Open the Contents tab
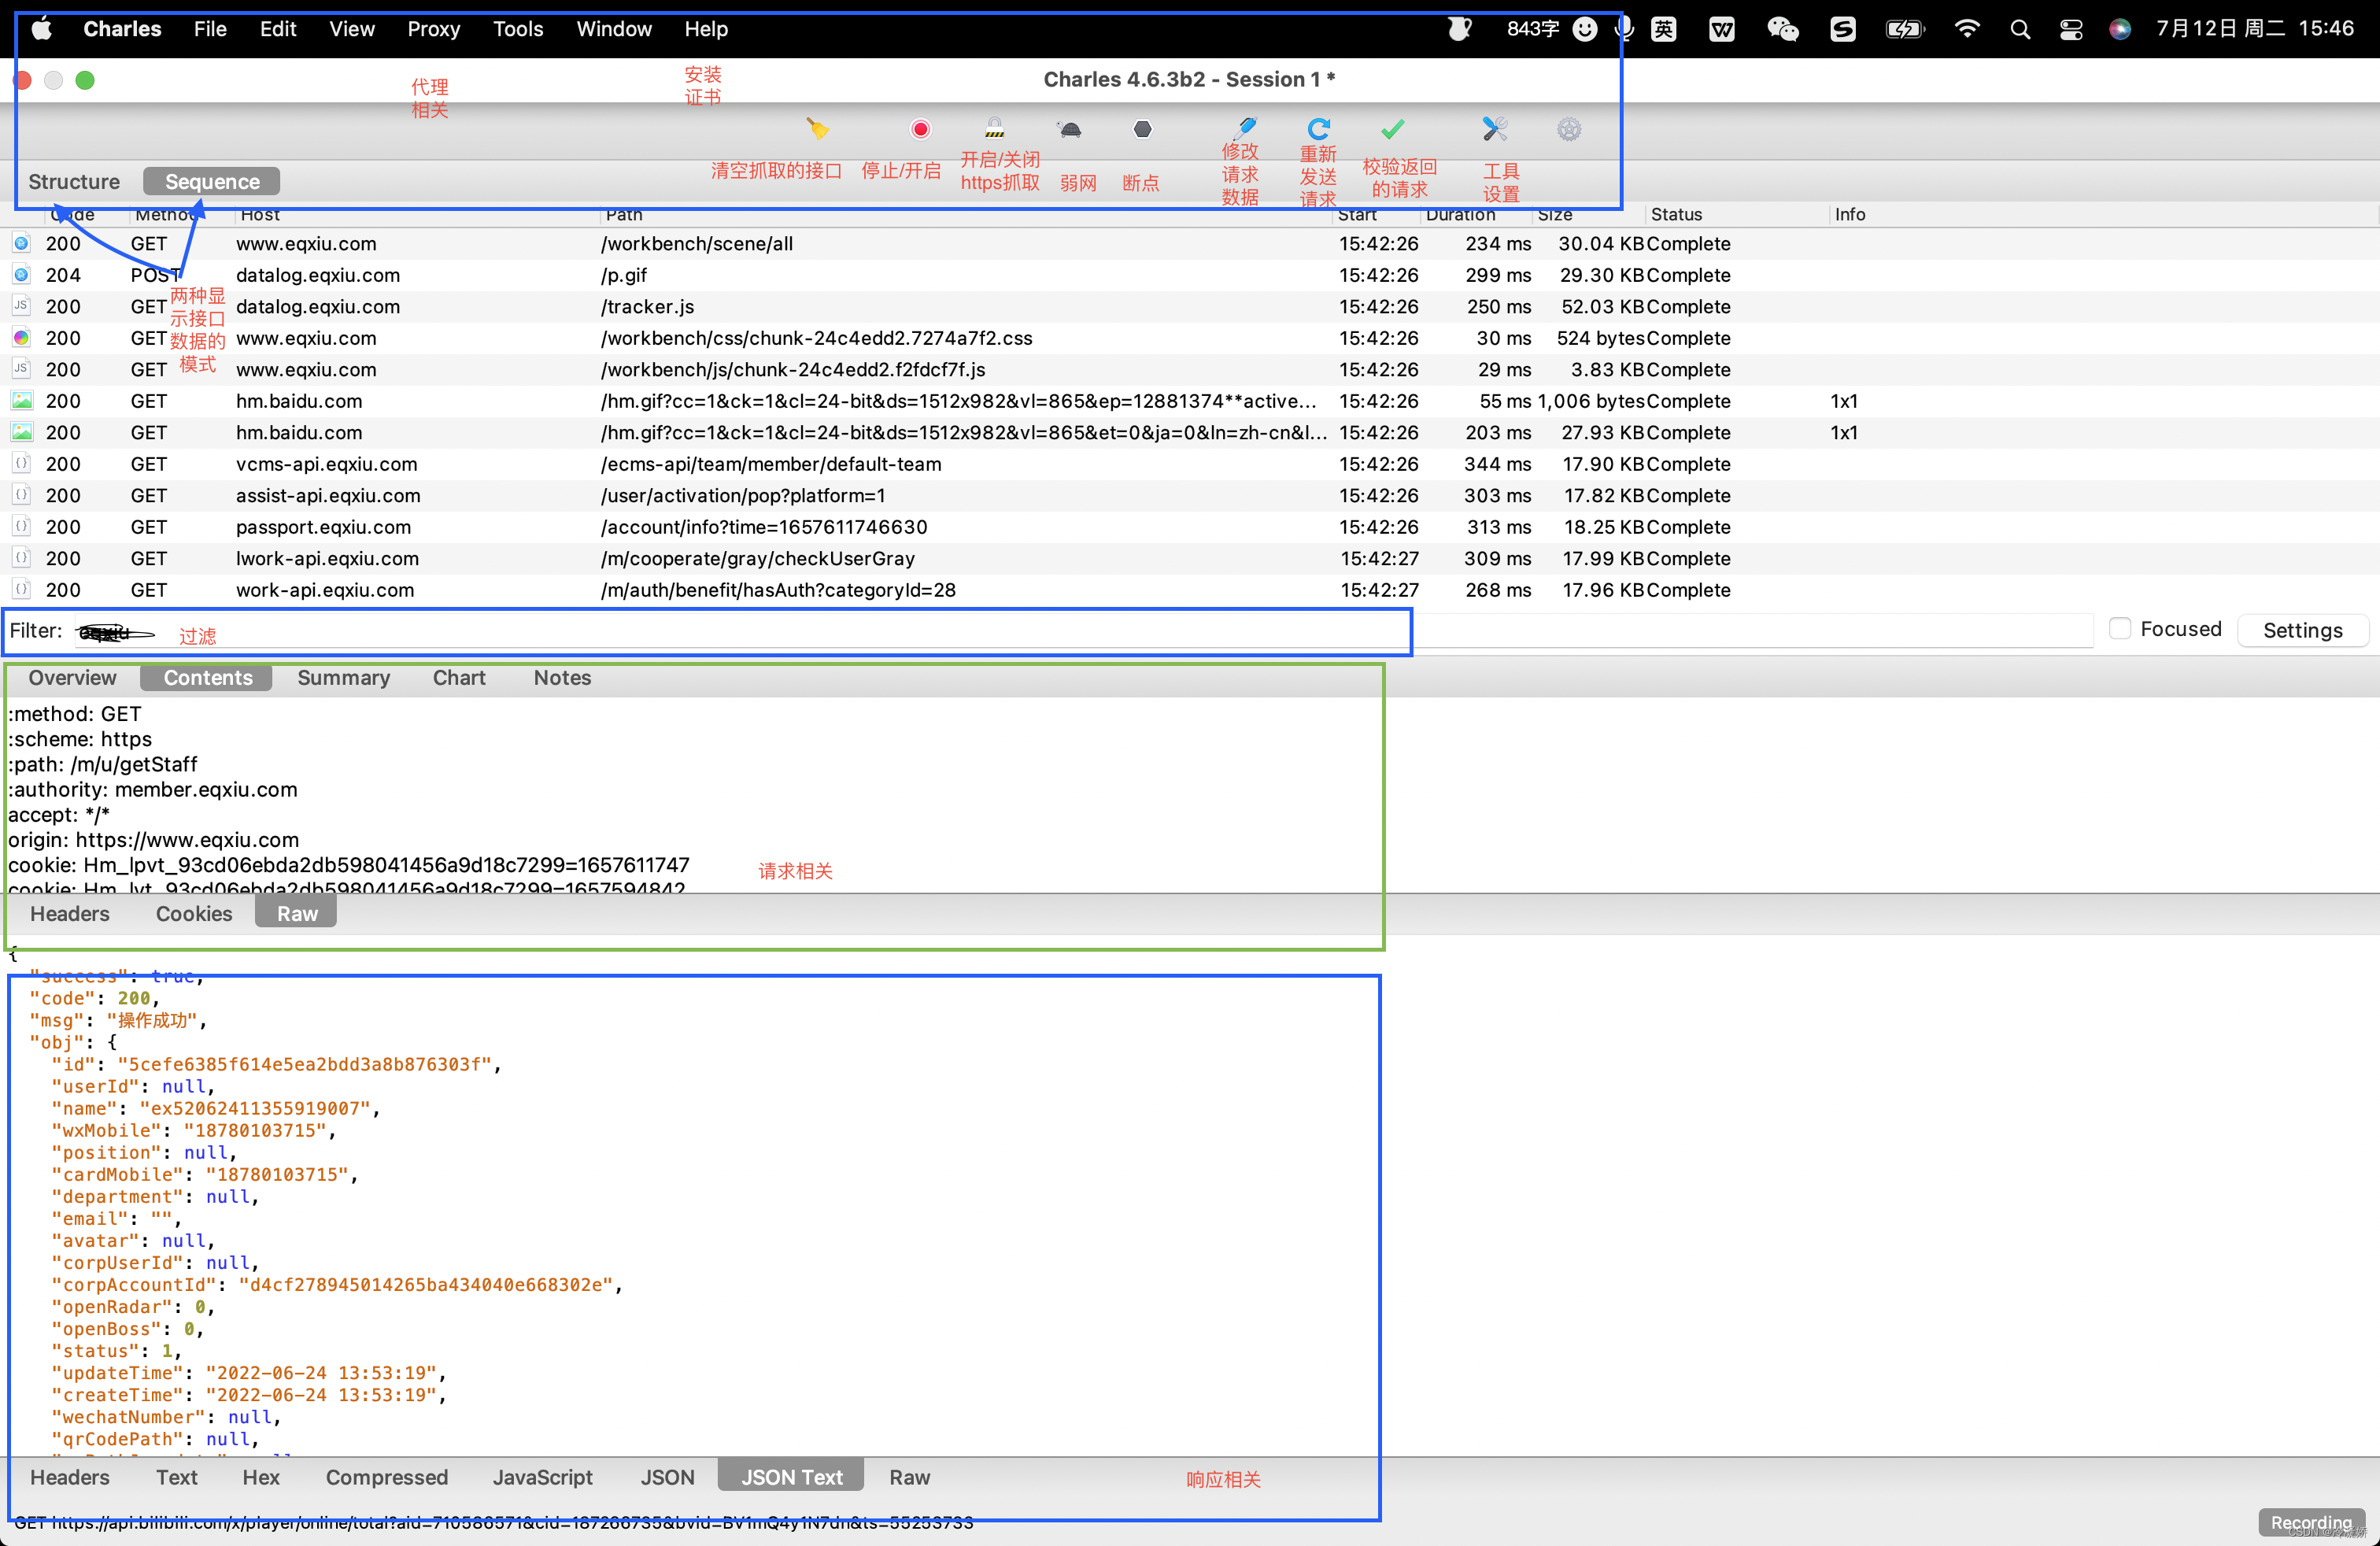 pos(207,677)
